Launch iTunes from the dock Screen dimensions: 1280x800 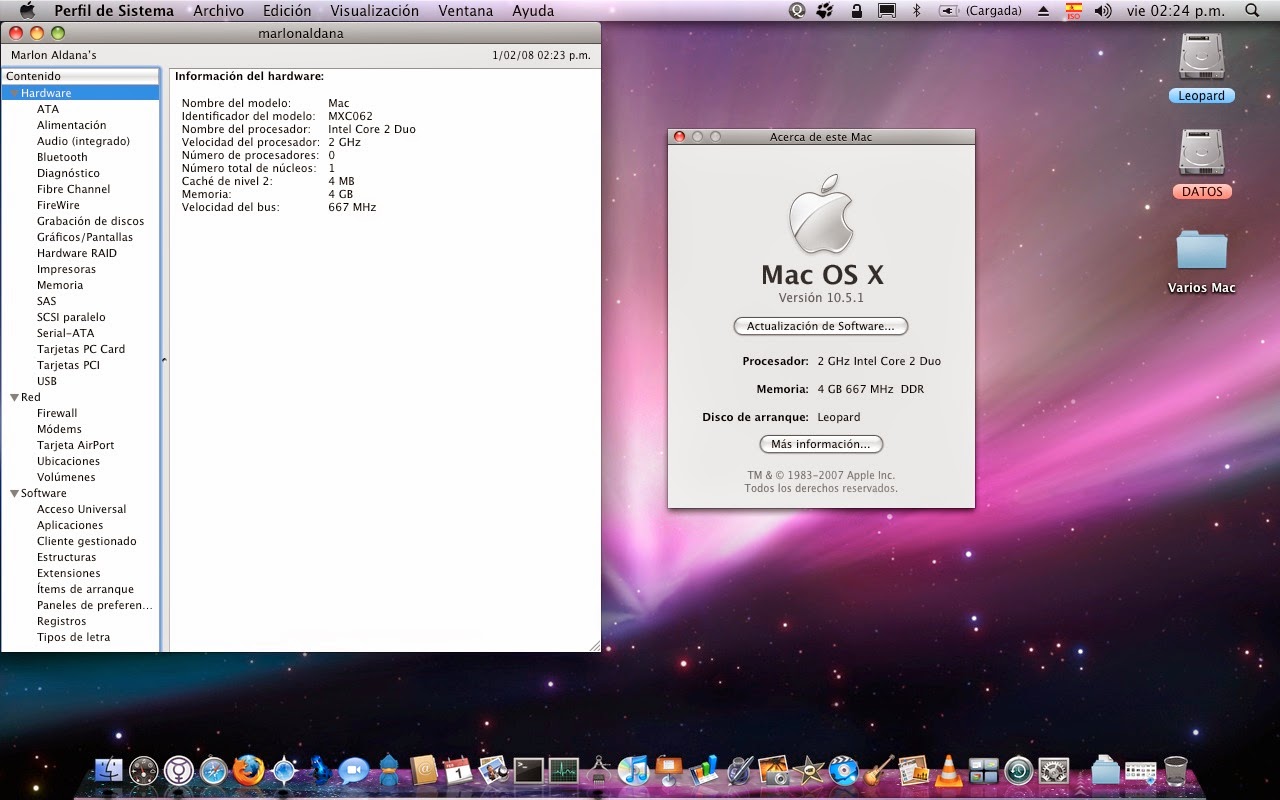pyautogui.click(x=633, y=770)
